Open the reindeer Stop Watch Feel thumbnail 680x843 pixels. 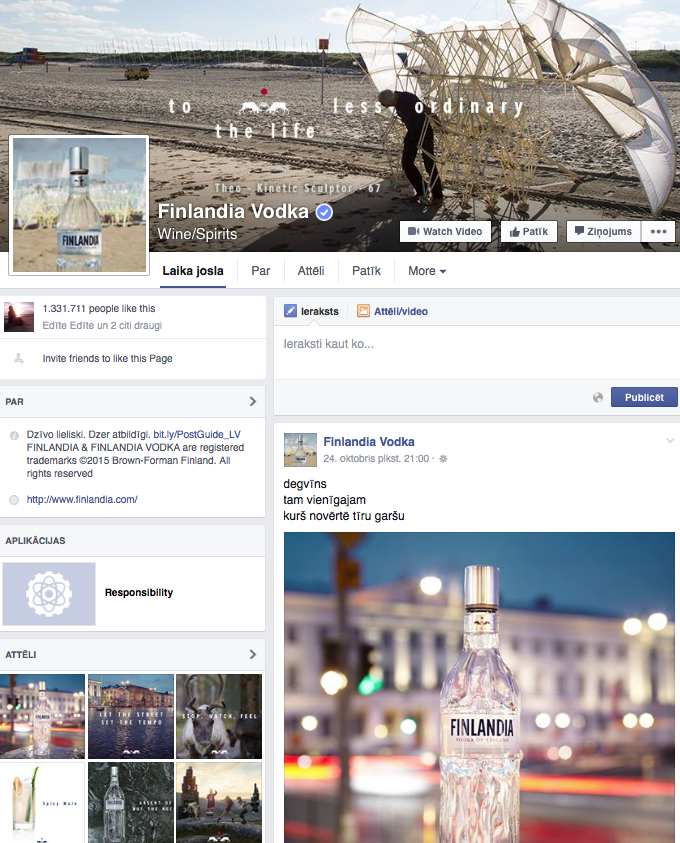click(219, 716)
